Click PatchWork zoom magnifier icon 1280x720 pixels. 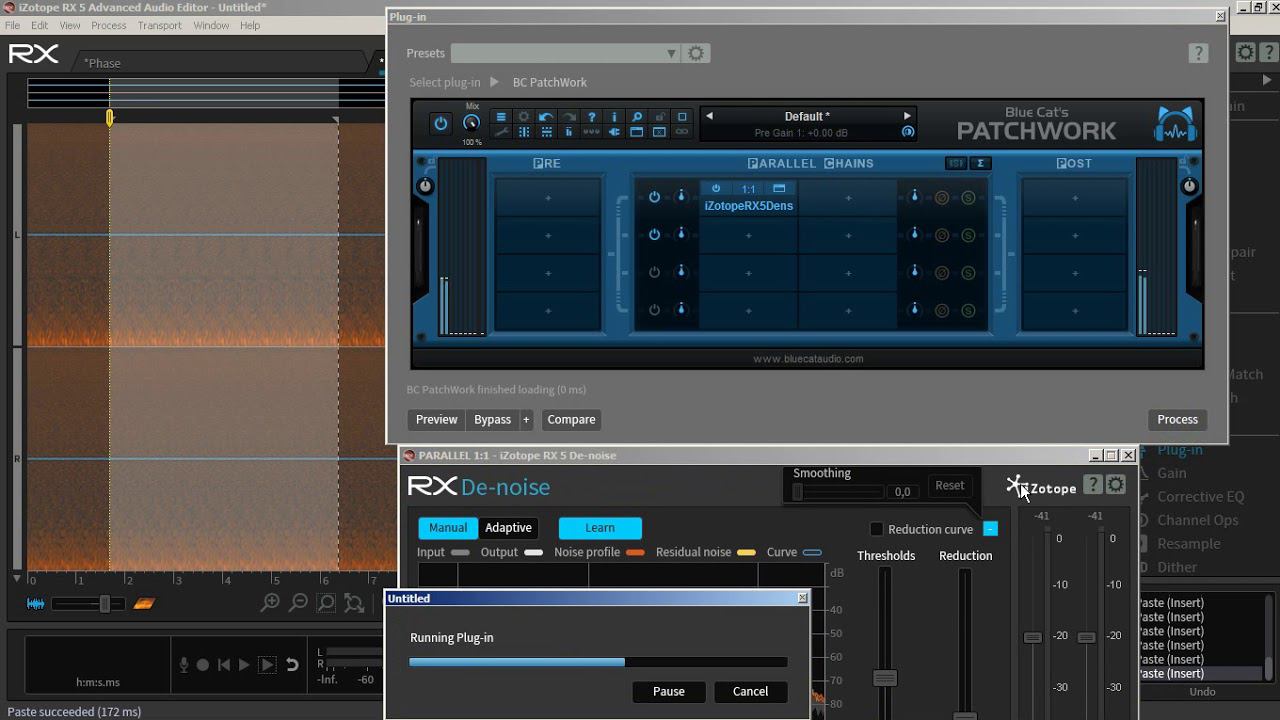click(636, 117)
